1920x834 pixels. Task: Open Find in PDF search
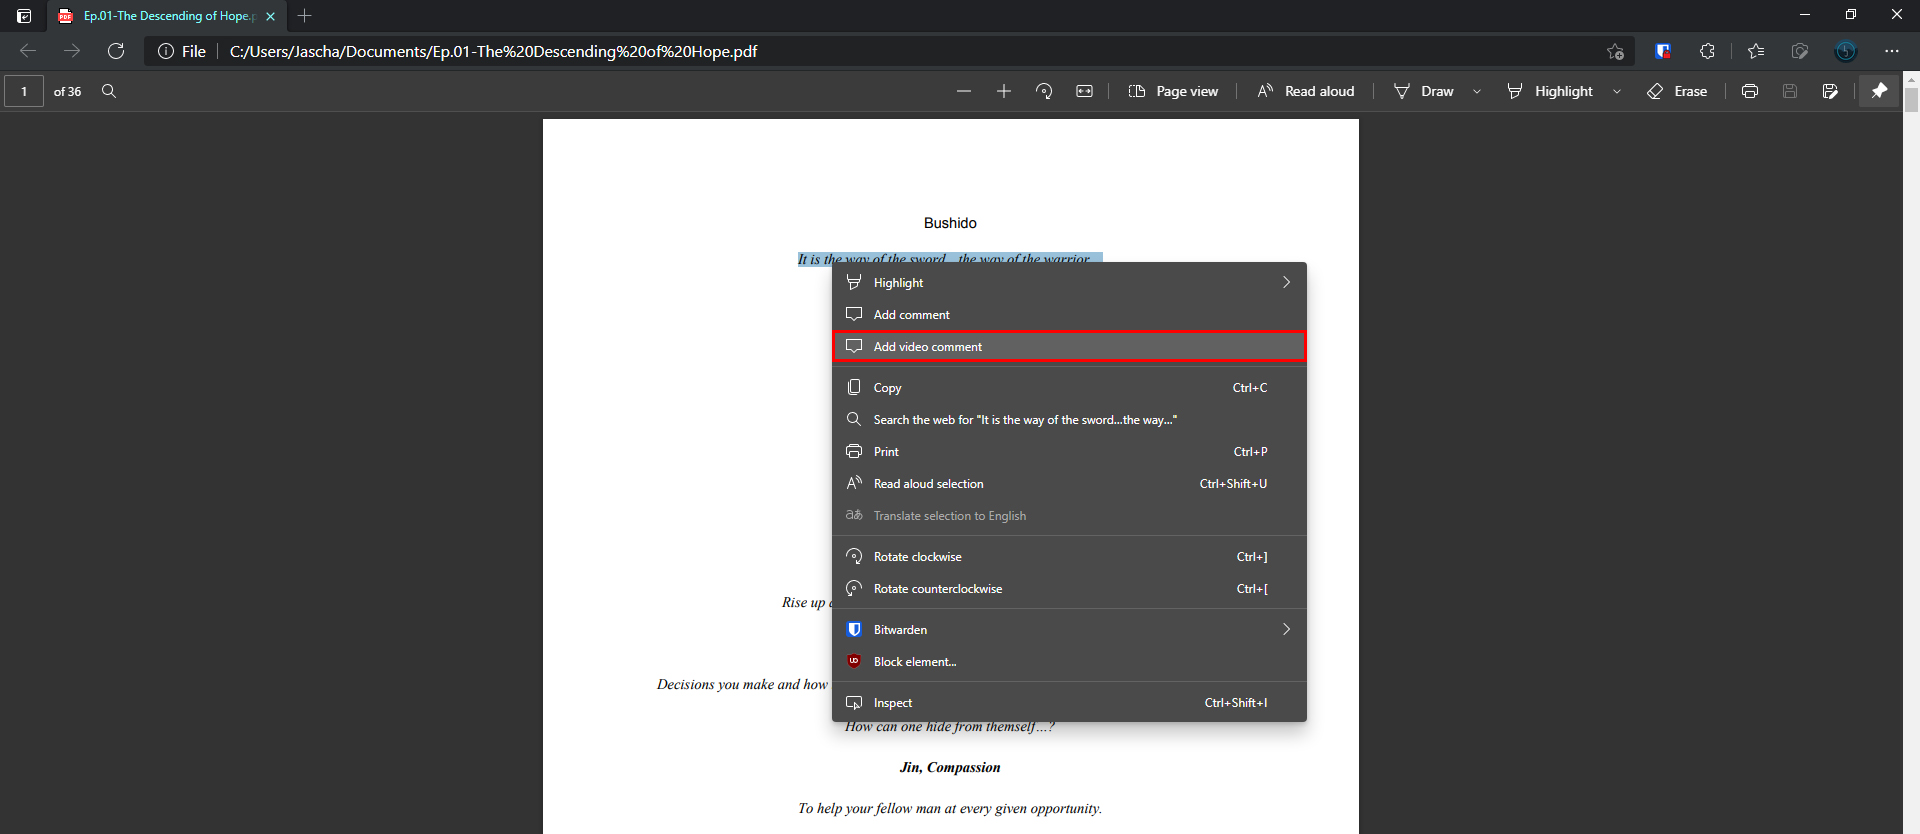(109, 91)
